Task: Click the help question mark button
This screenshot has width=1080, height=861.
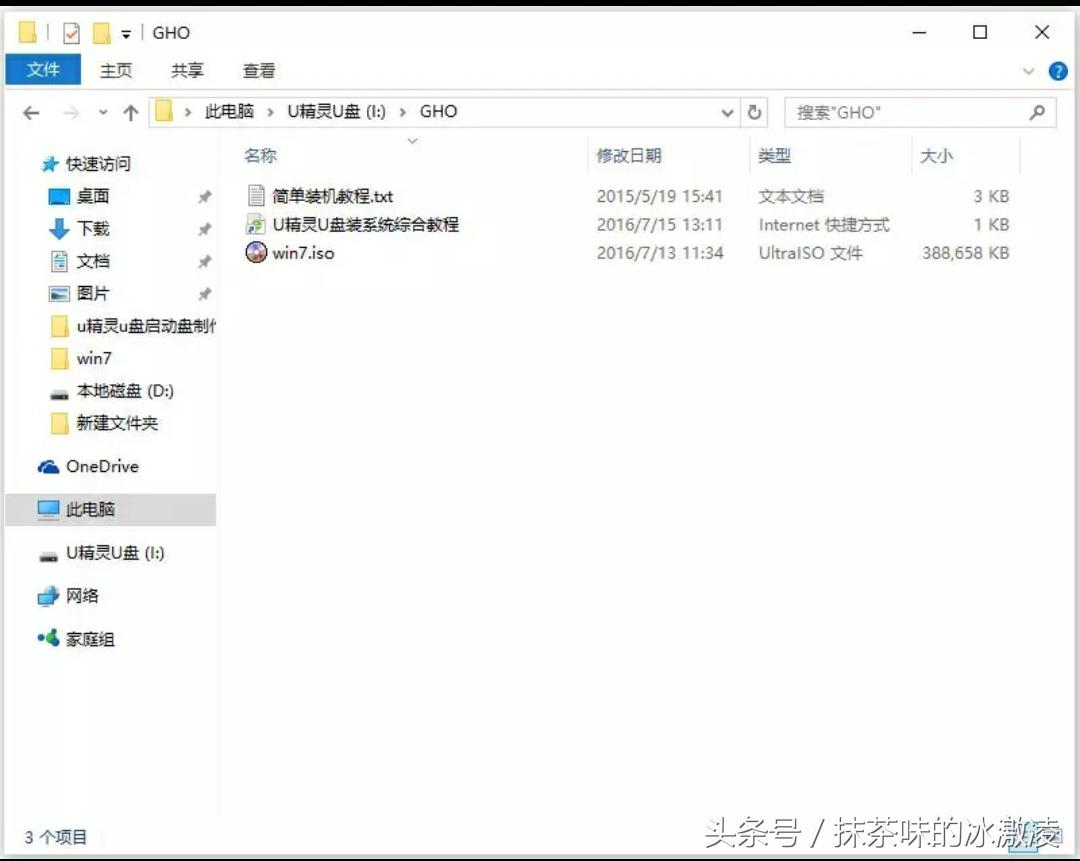Action: [x=1058, y=70]
